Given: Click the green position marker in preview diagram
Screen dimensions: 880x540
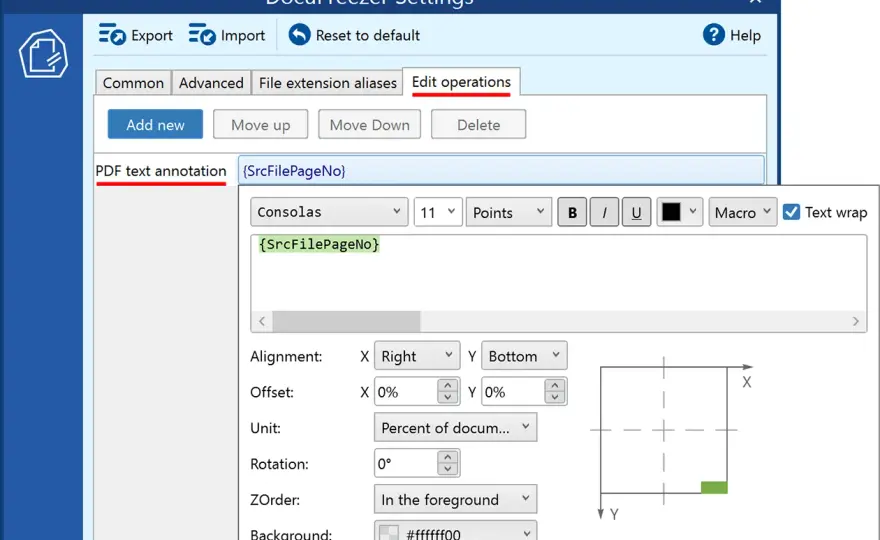Looking at the screenshot, I should [714, 487].
